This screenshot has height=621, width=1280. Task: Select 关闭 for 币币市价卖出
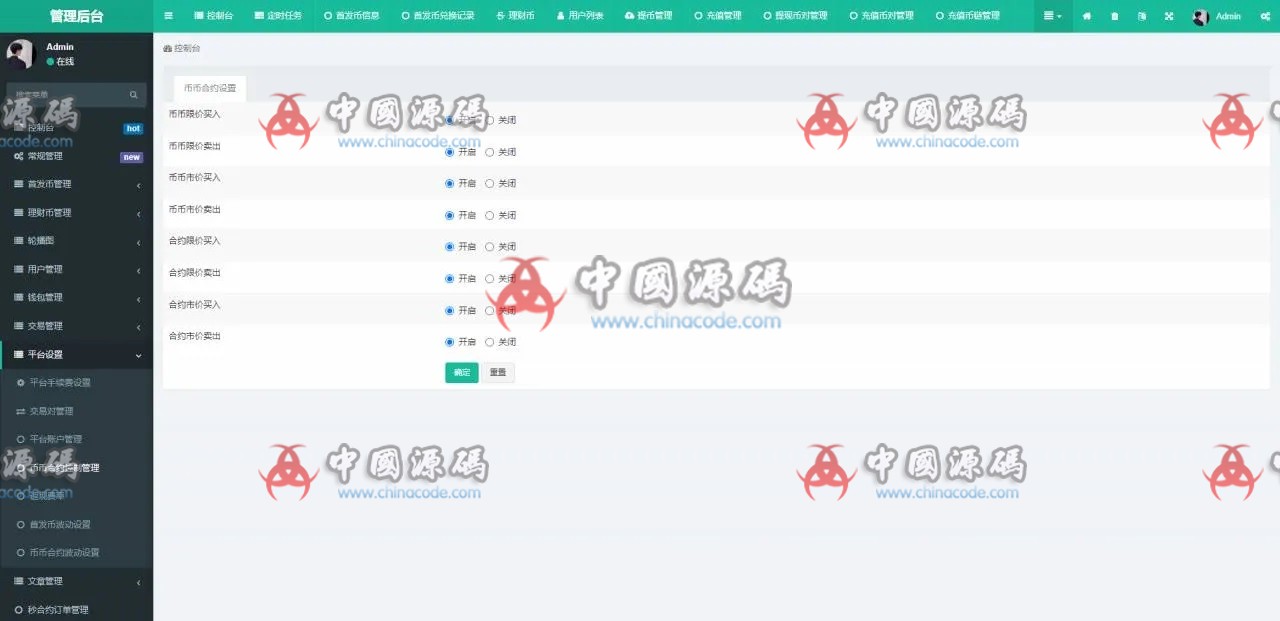point(490,215)
